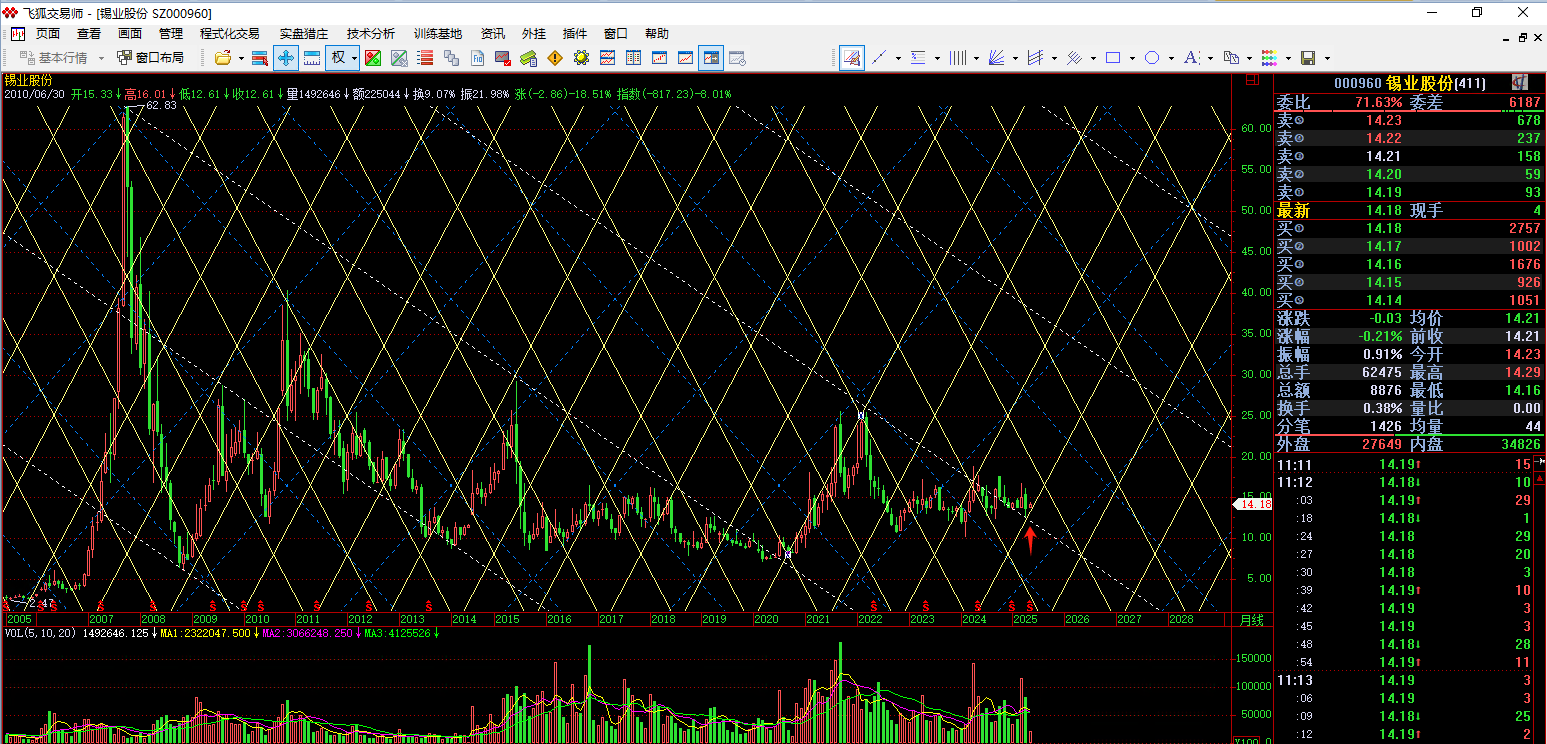
Task: Click the save floppy disk icon
Action: tap(1308, 58)
